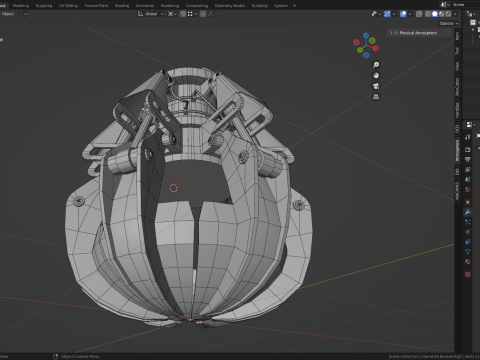480x360 pixels.
Task: Switch to material preview shading
Action: click(x=441, y=14)
